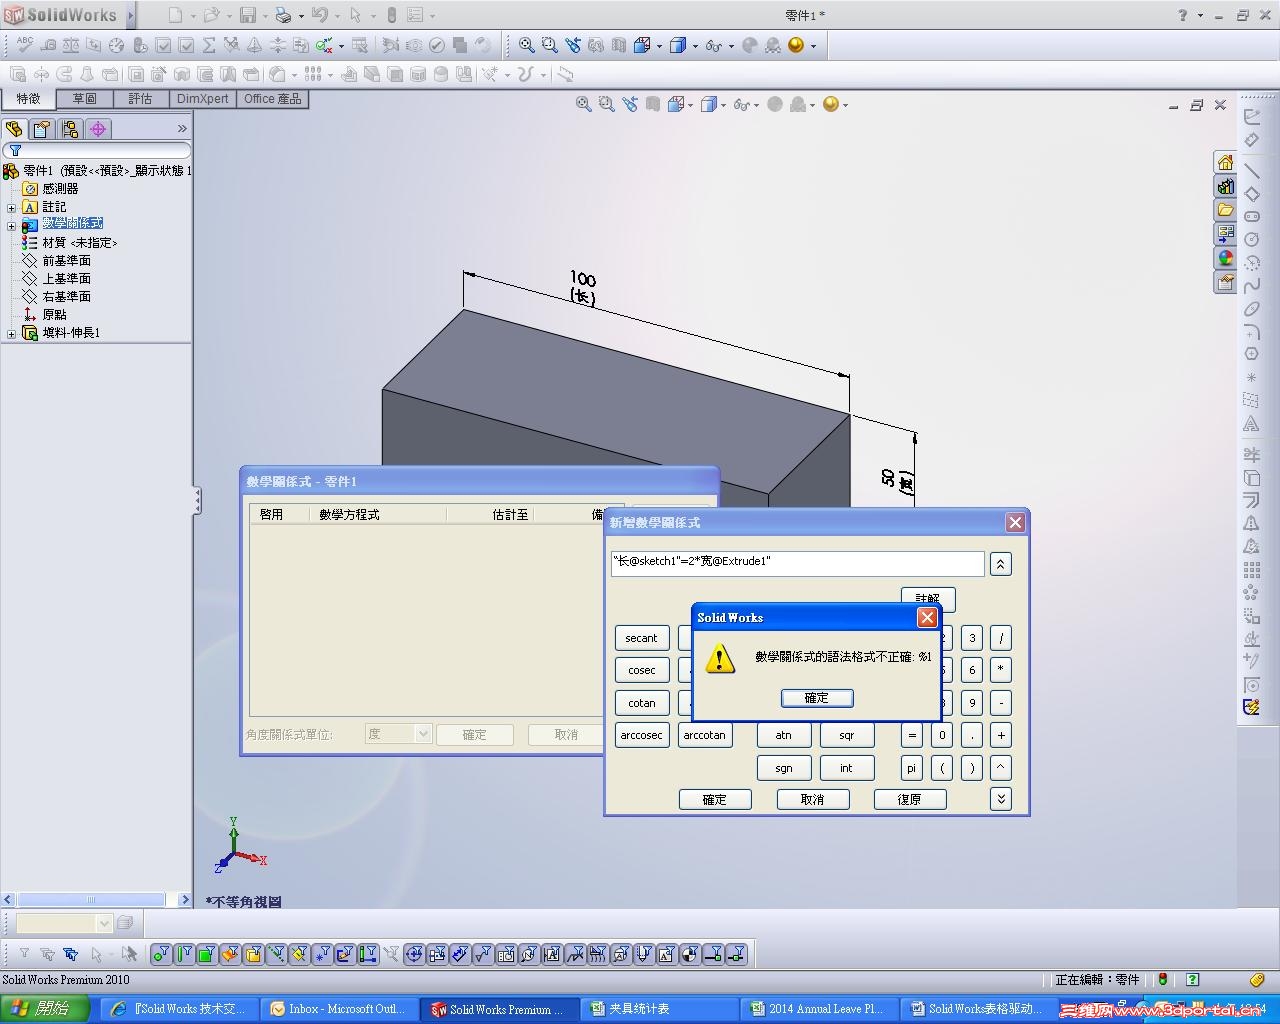
Task: Click the Windows 開始 Start button
Action: (48, 1009)
